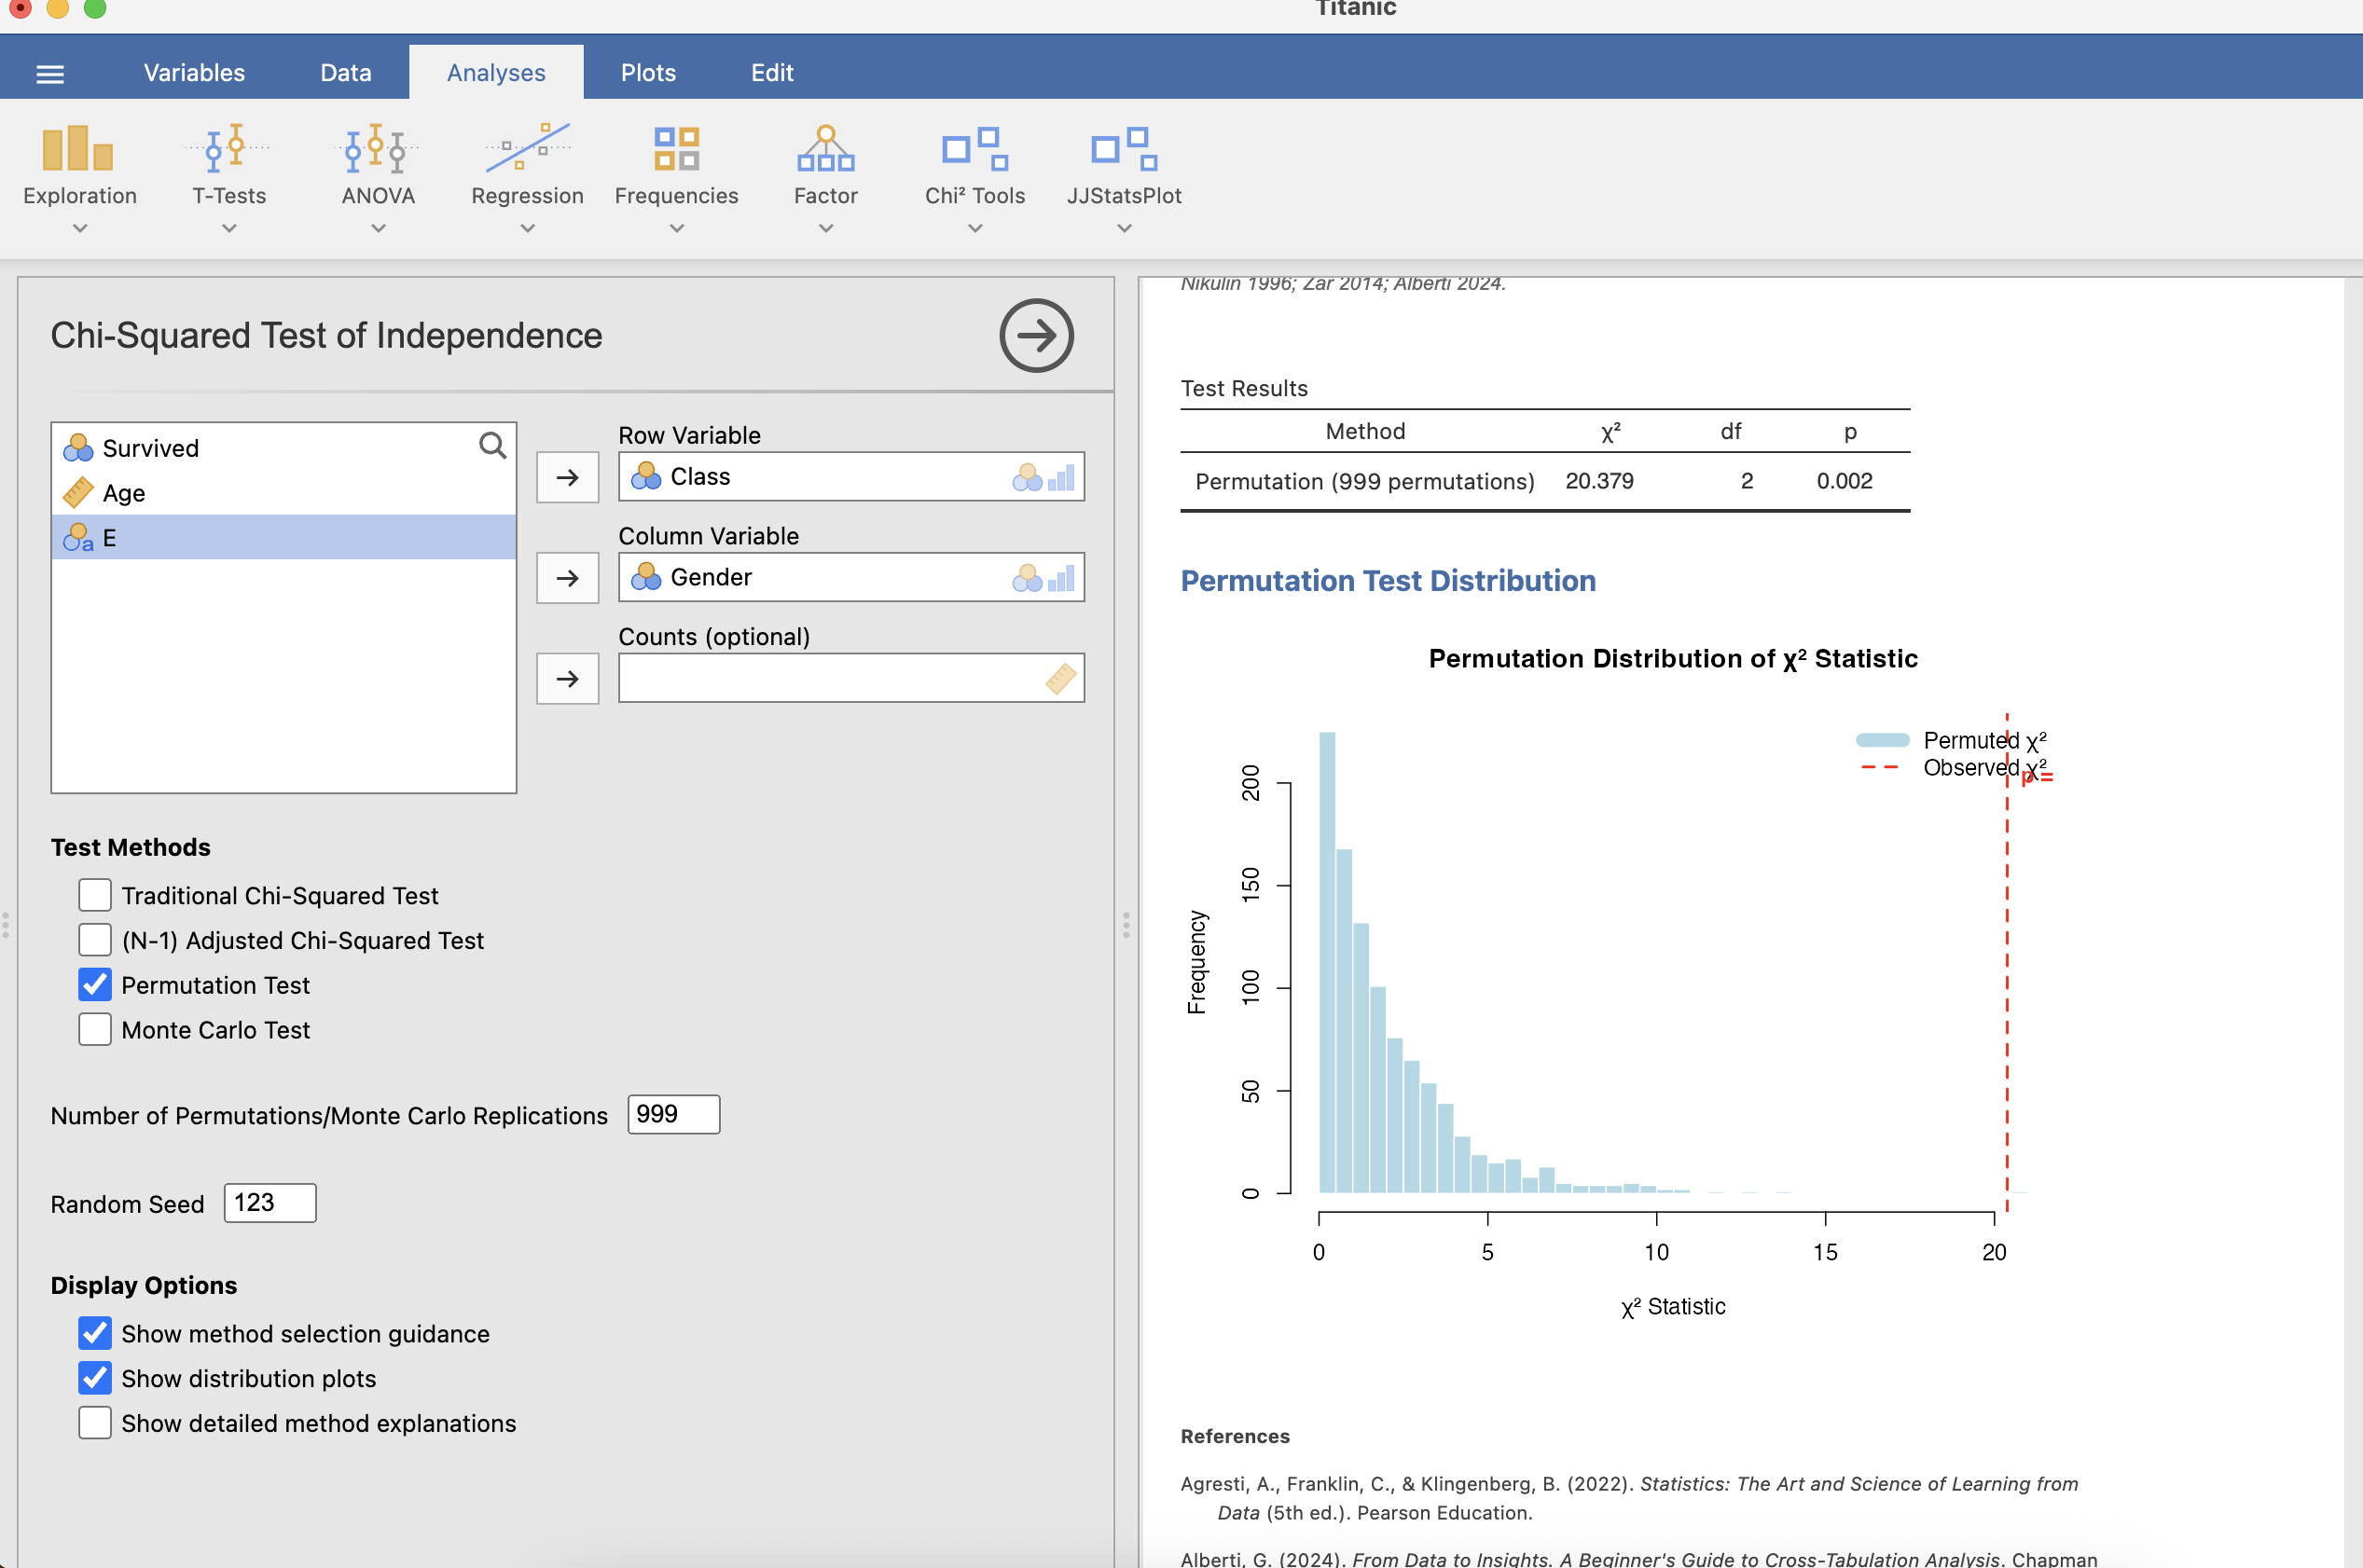The width and height of the screenshot is (2363, 1568).
Task: Open the Chi² Tools module icon
Action: [974, 150]
